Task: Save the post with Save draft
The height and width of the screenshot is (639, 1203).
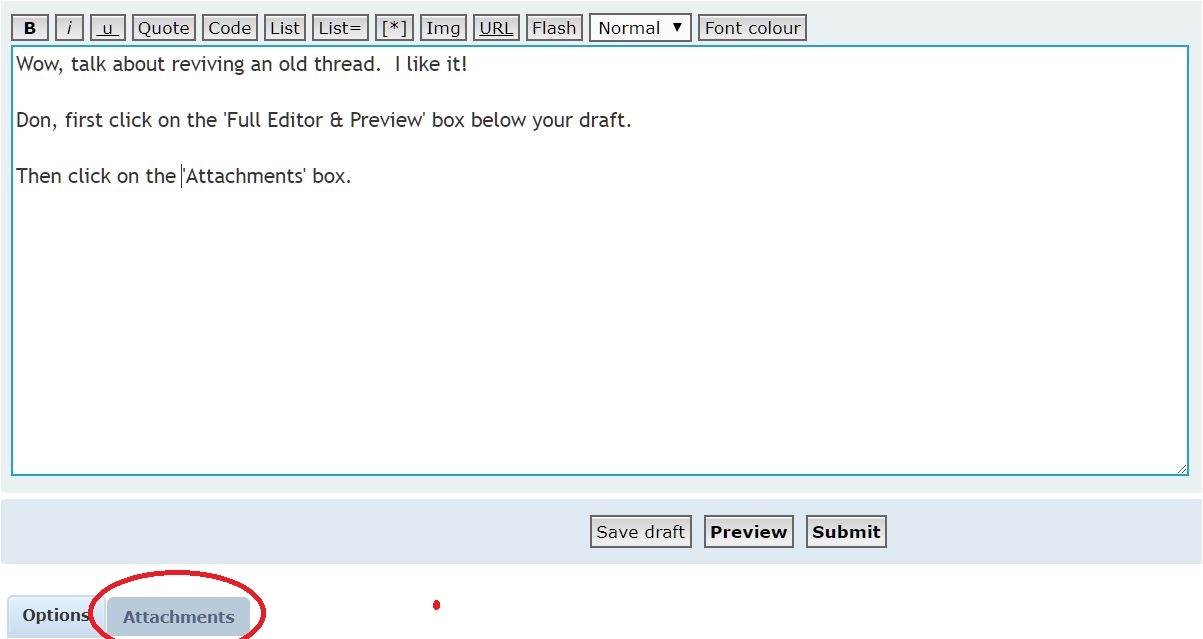Action: point(641,532)
